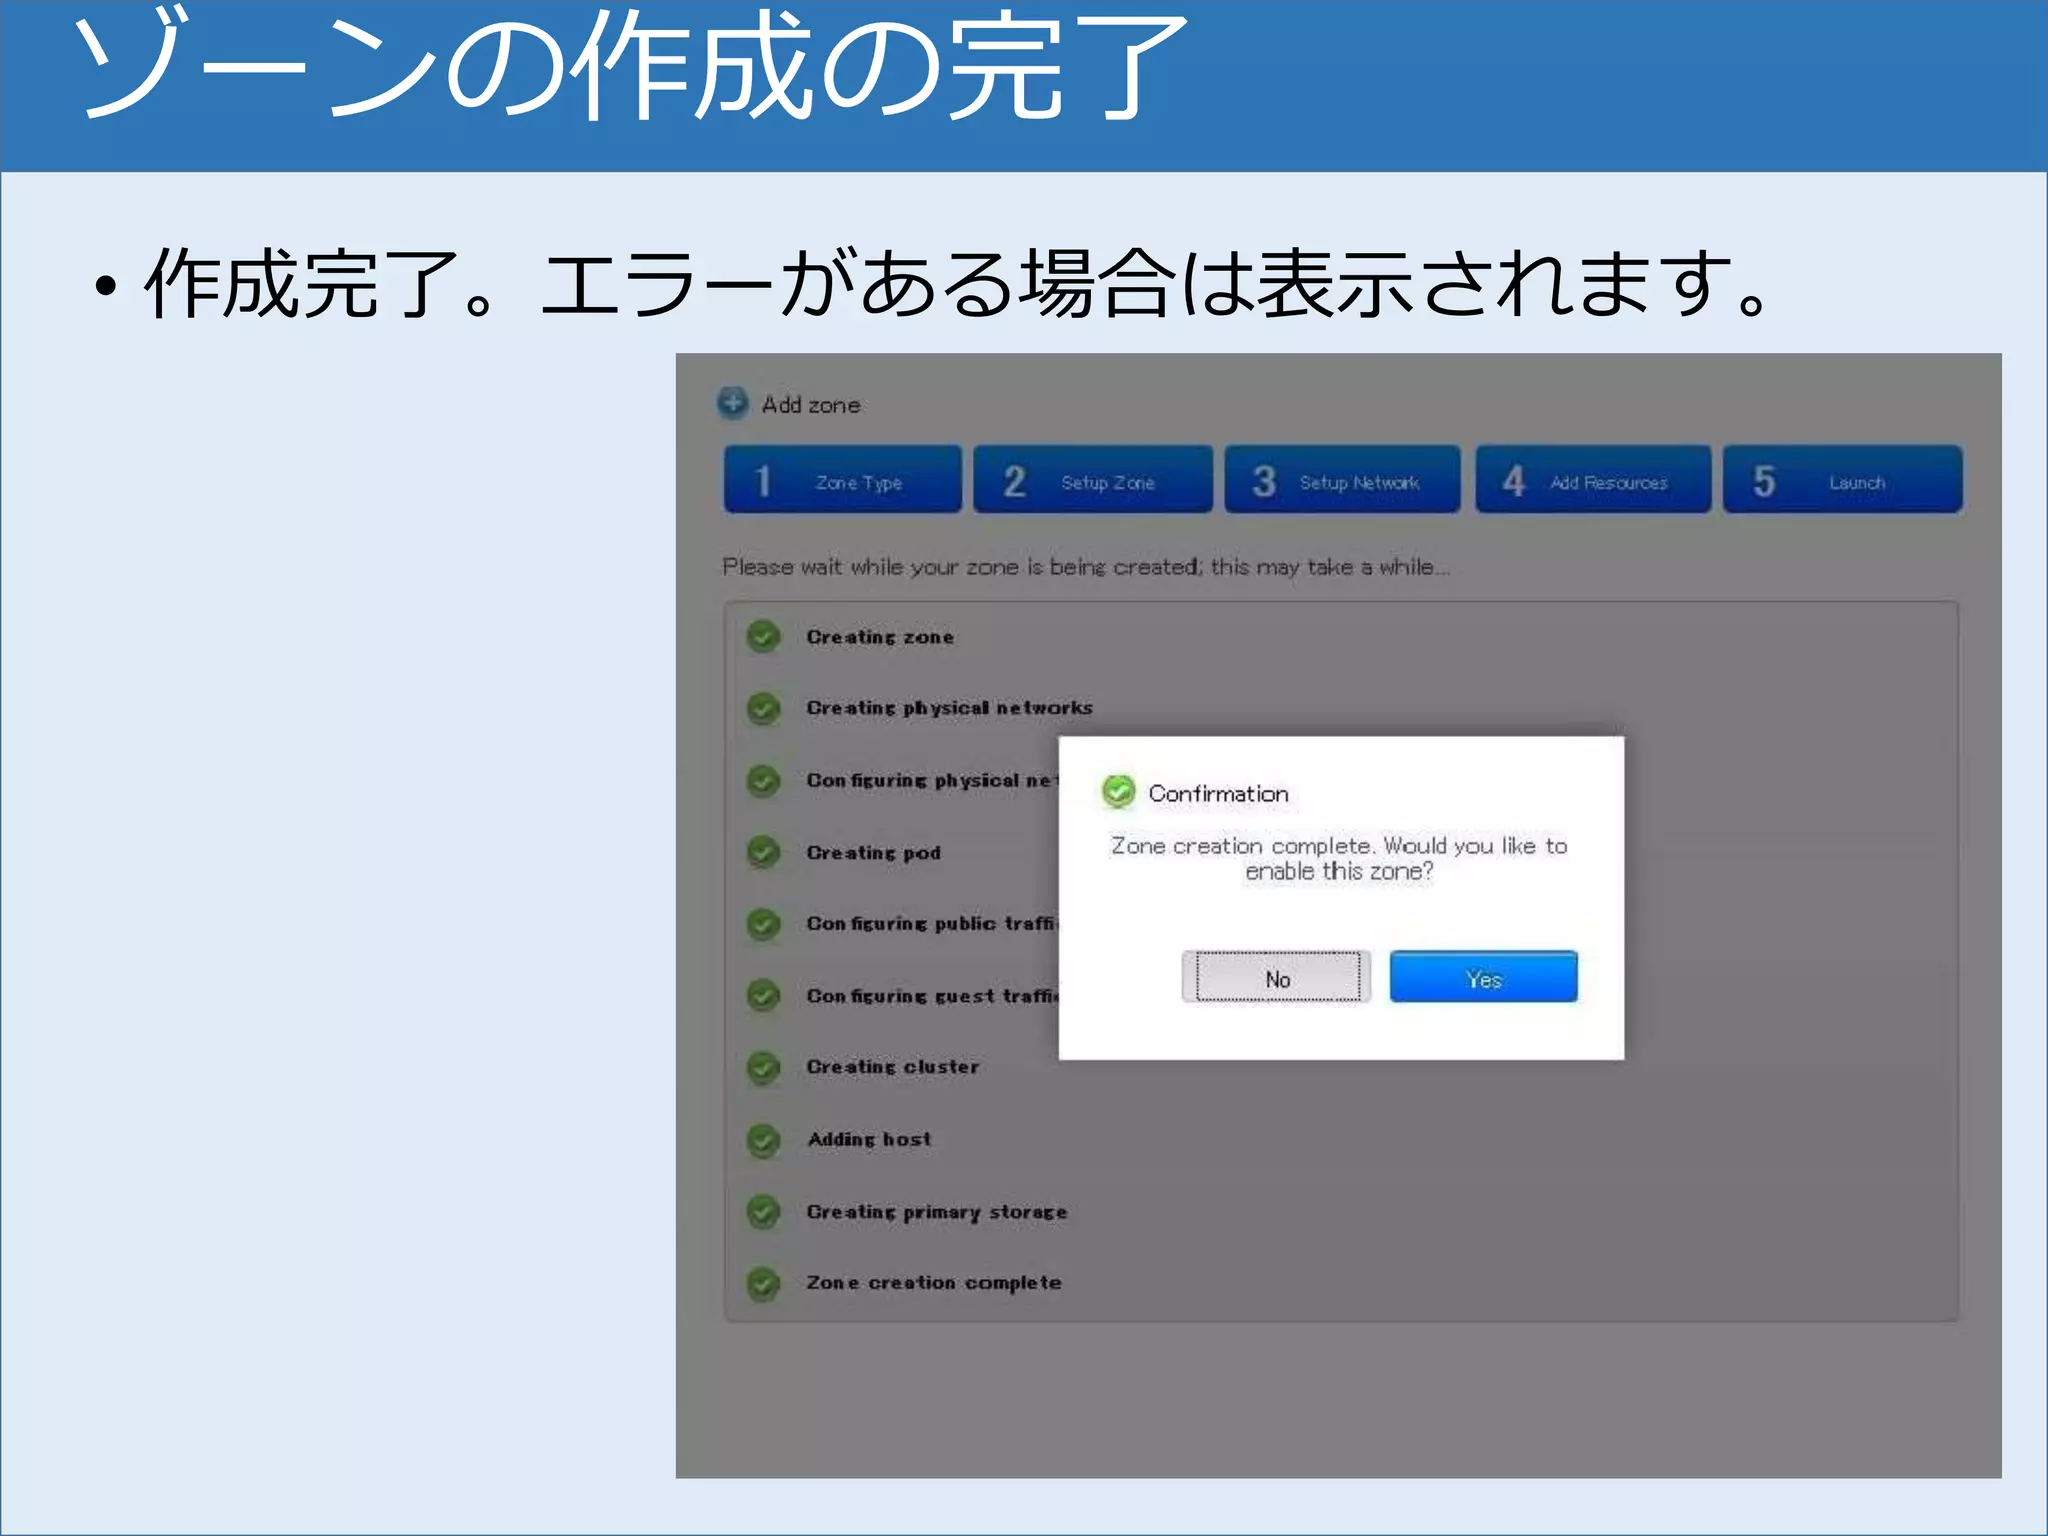Choose Yes to enable the zone
2048x1536 pixels.
[x=1484, y=977]
